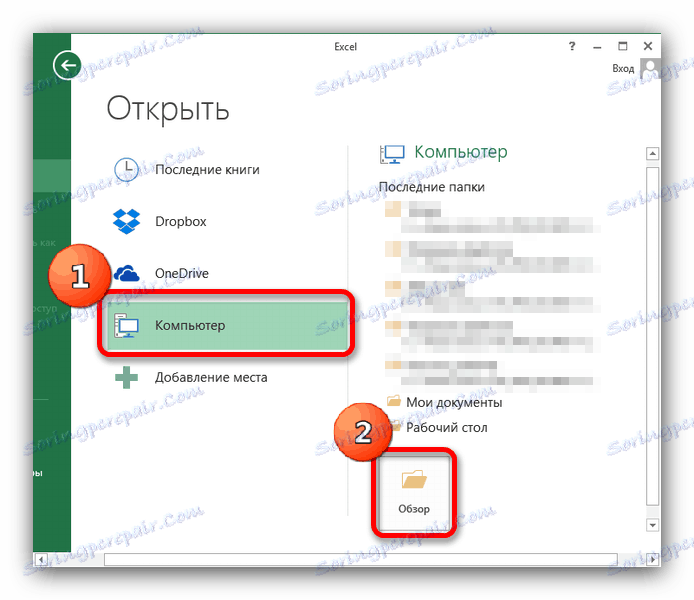Click the vertical scrollbar down arrow
694x600 pixels.
[652, 525]
